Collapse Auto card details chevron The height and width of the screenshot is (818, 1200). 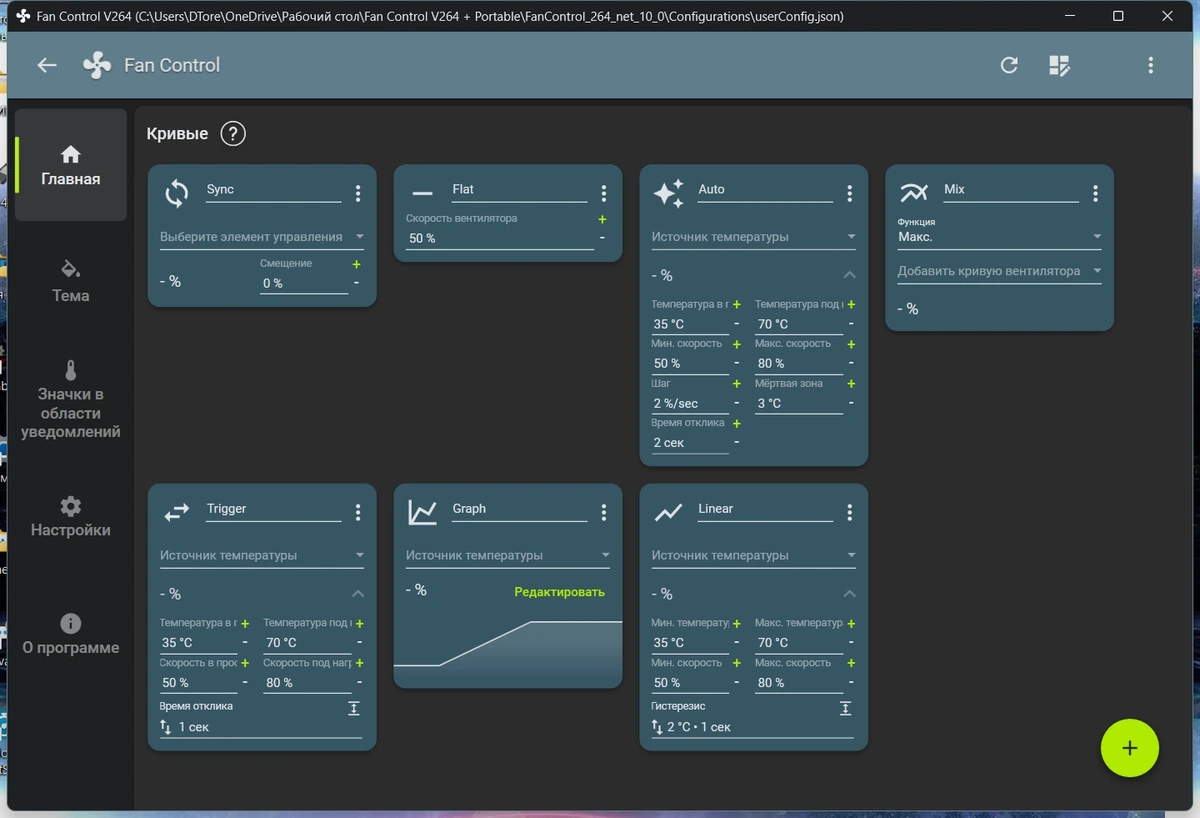click(849, 275)
